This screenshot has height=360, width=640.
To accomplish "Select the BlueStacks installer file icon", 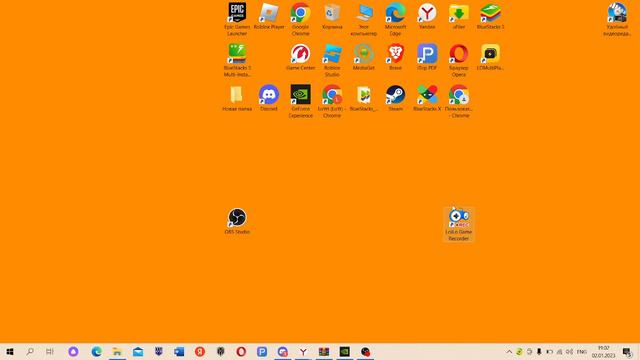I will click(x=364, y=98).
